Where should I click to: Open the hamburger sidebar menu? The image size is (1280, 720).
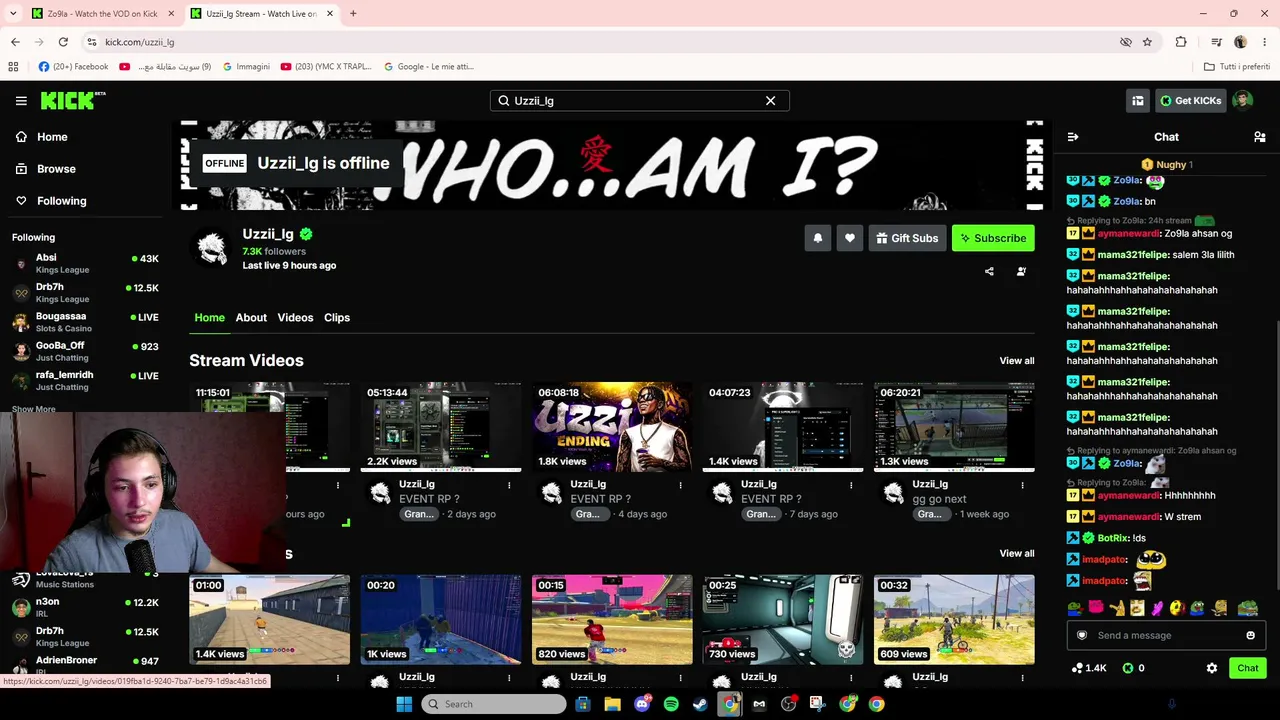coord(21,100)
